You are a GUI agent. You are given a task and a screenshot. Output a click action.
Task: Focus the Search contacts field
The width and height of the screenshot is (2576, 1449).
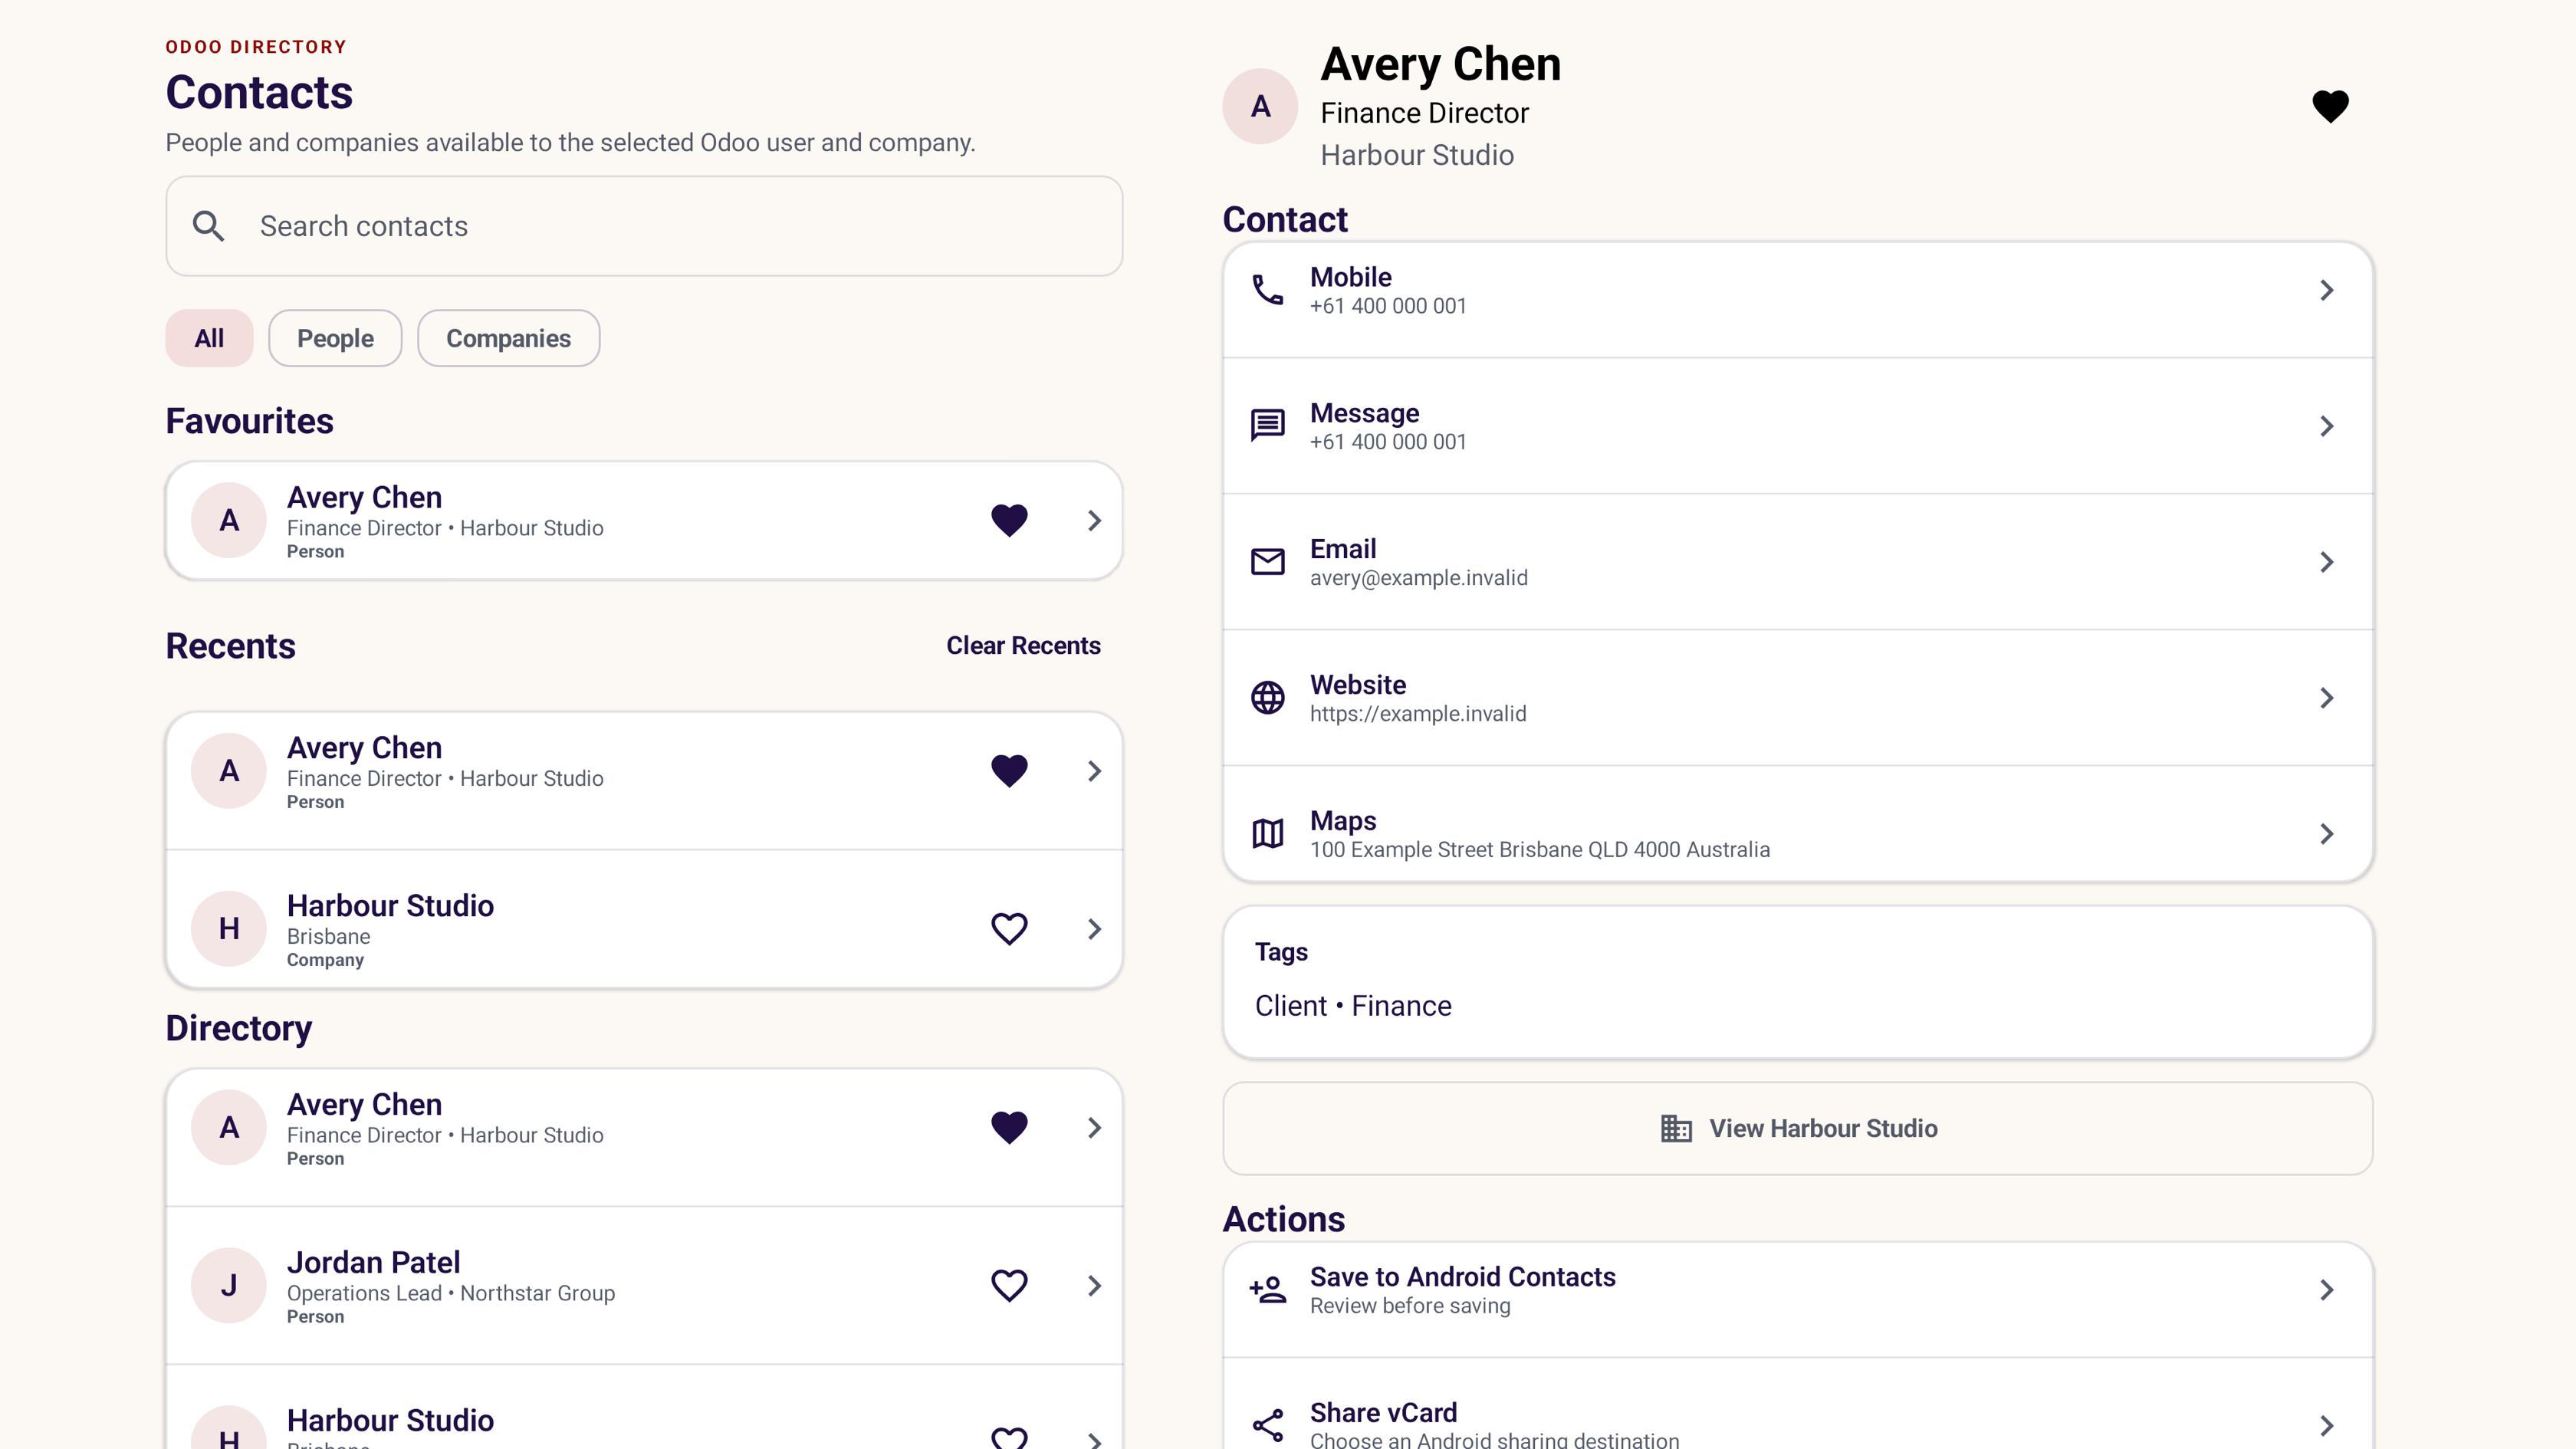(x=644, y=226)
